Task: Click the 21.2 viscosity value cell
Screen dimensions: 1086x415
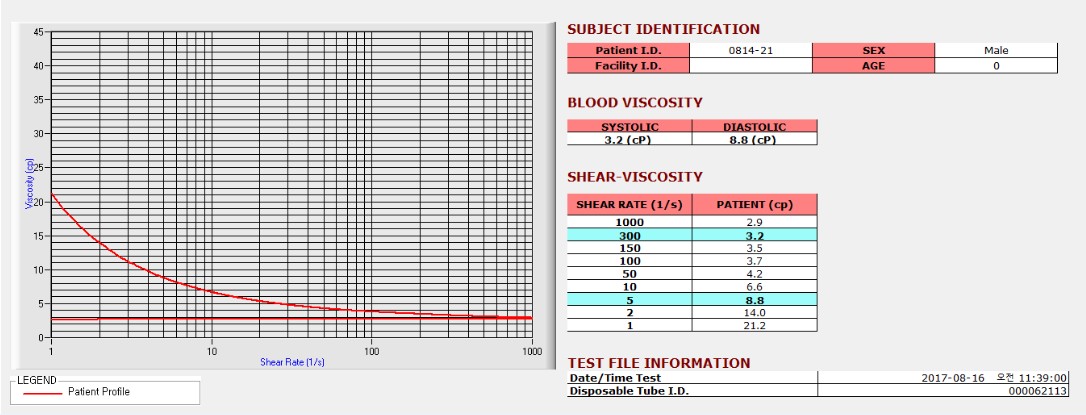Action: tap(755, 326)
